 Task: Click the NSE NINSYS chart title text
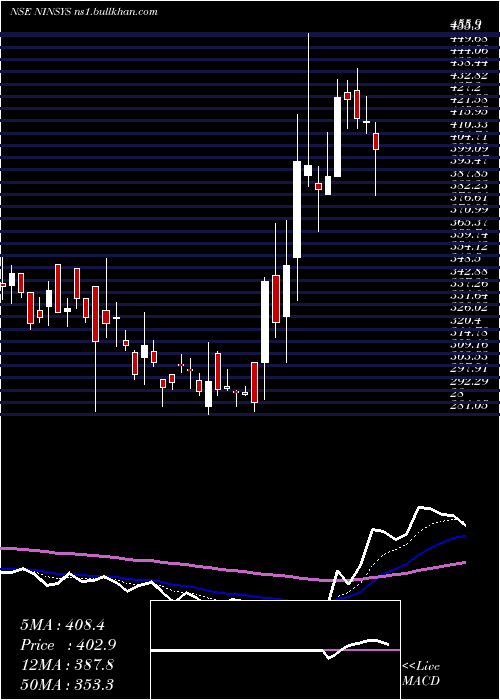[84, 11]
